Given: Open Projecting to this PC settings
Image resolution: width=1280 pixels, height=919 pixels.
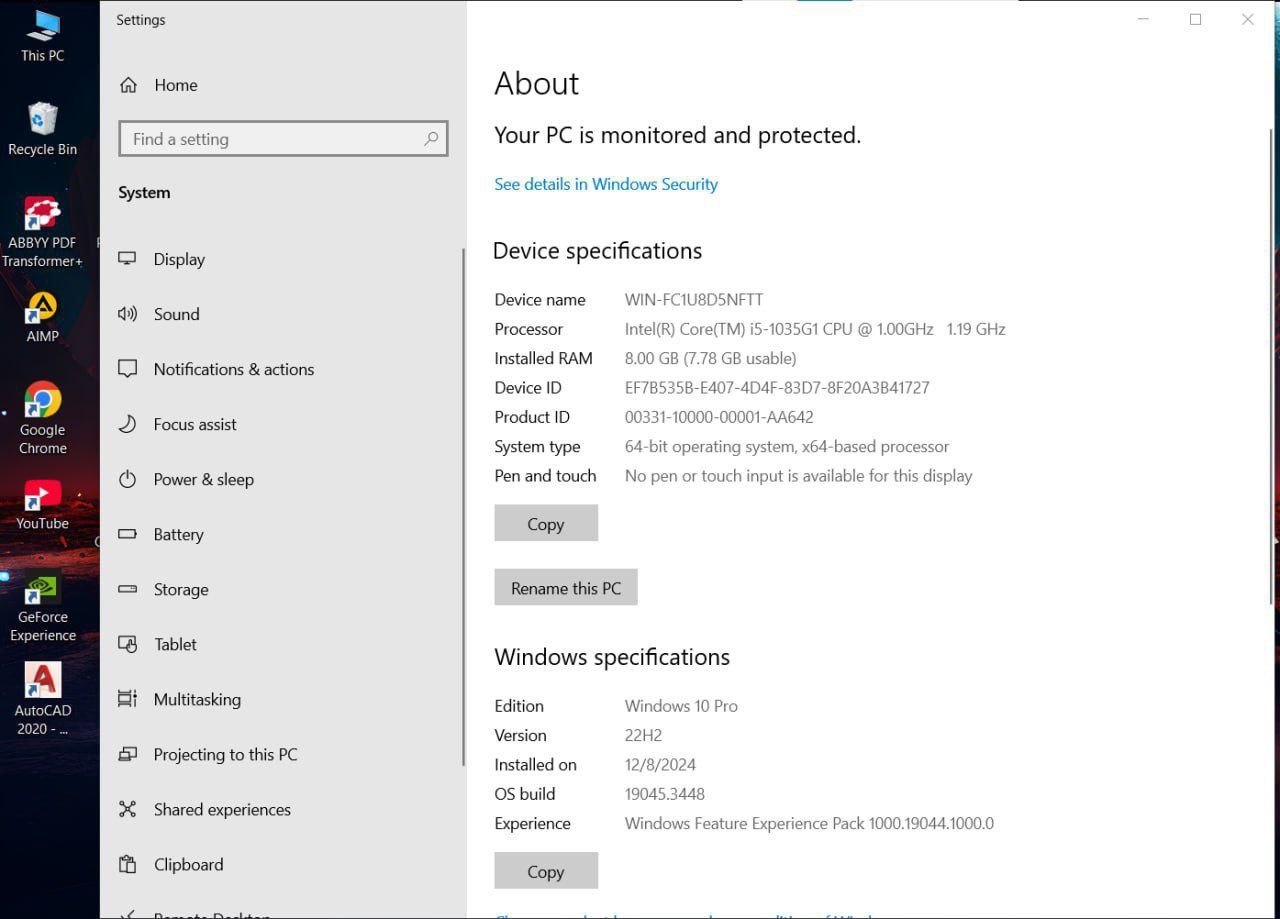Looking at the screenshot, I should (282, 754).
